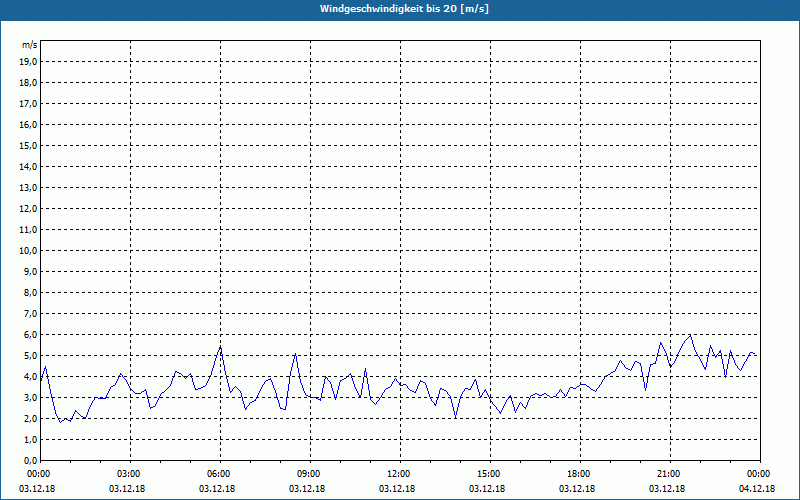Click the '18:00' time label
The width and height of the screenshot is (800, 500).
coord(581,474)
